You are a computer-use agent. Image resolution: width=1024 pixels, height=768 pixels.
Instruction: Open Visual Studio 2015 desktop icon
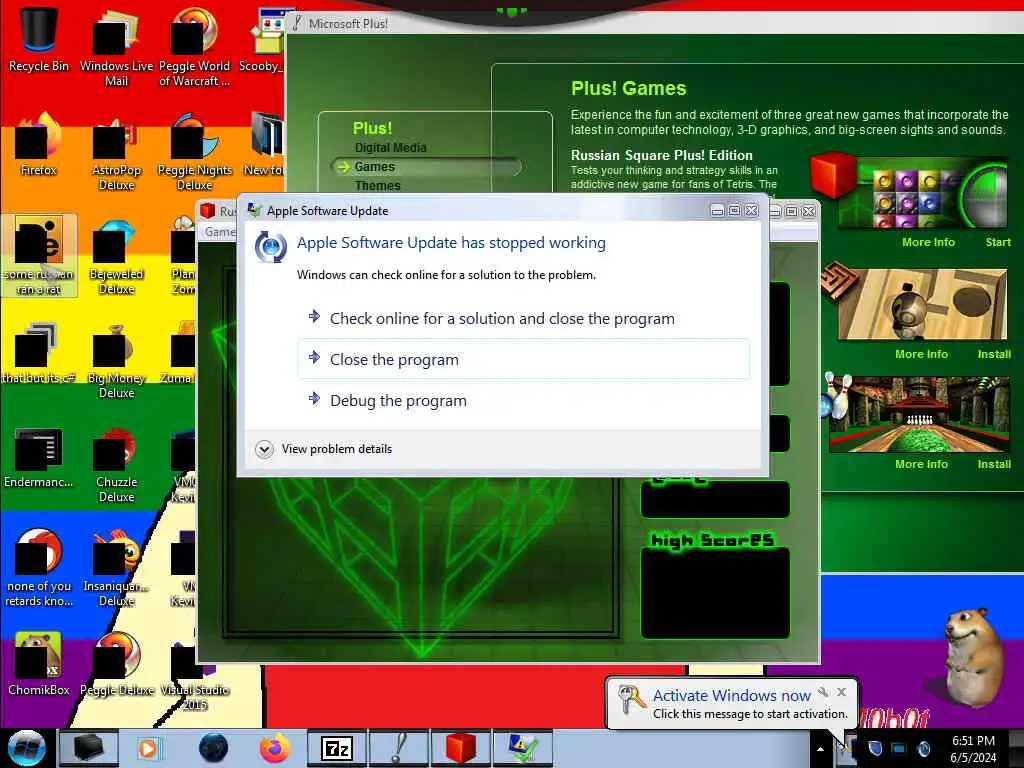(x=194, y=677)
